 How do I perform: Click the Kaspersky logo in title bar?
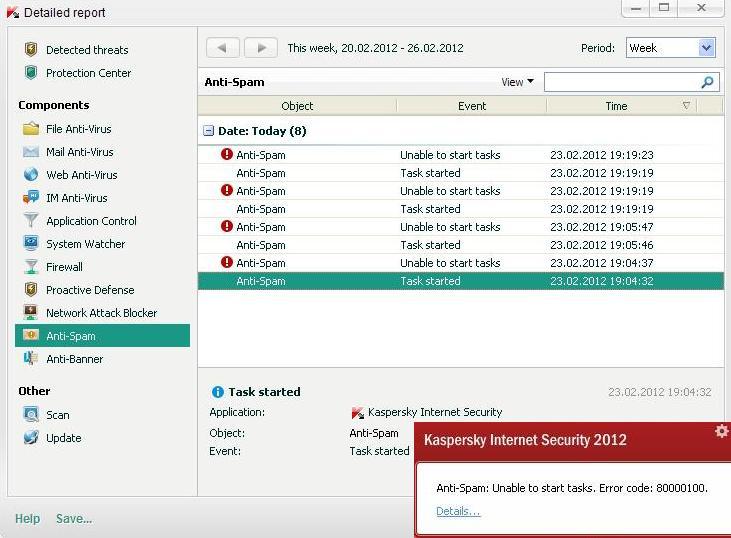point(13,13)
